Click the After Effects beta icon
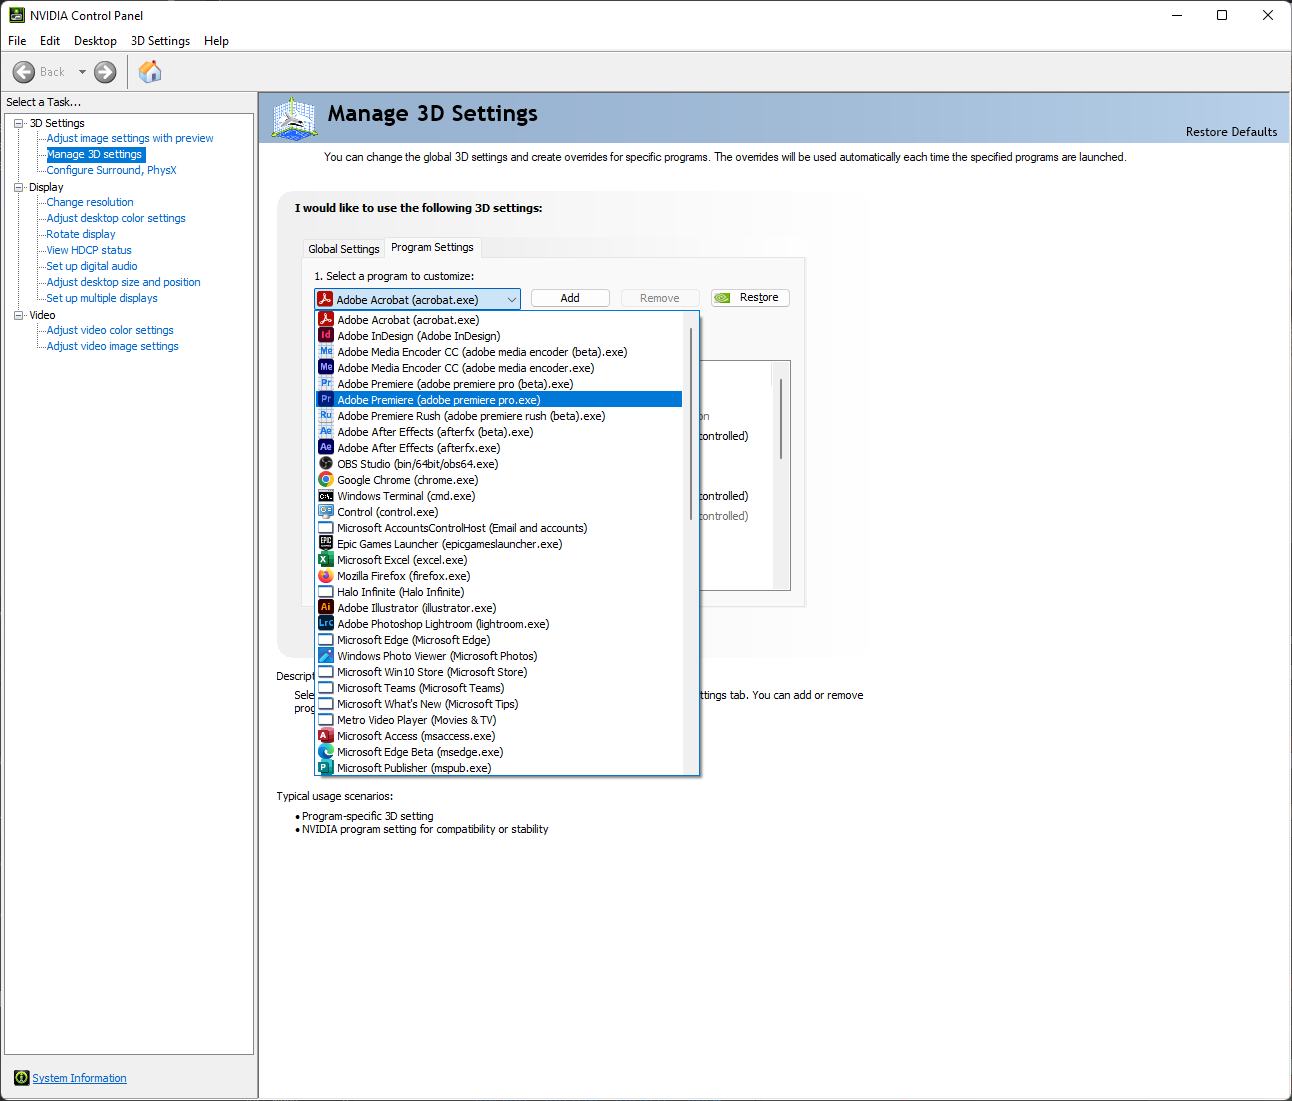This screenshot has height=1101, width=1292. (x=326, y=432)
